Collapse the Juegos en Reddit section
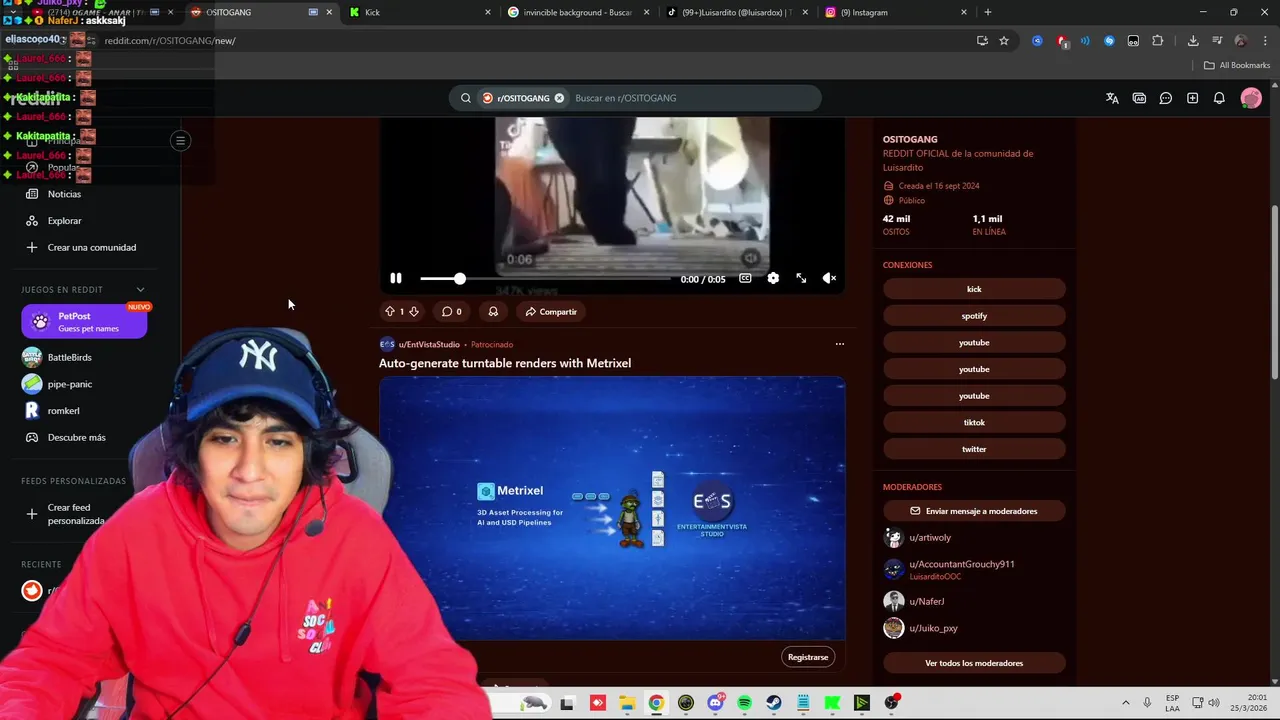This screenshot has width=1280, height=720. 140,290
